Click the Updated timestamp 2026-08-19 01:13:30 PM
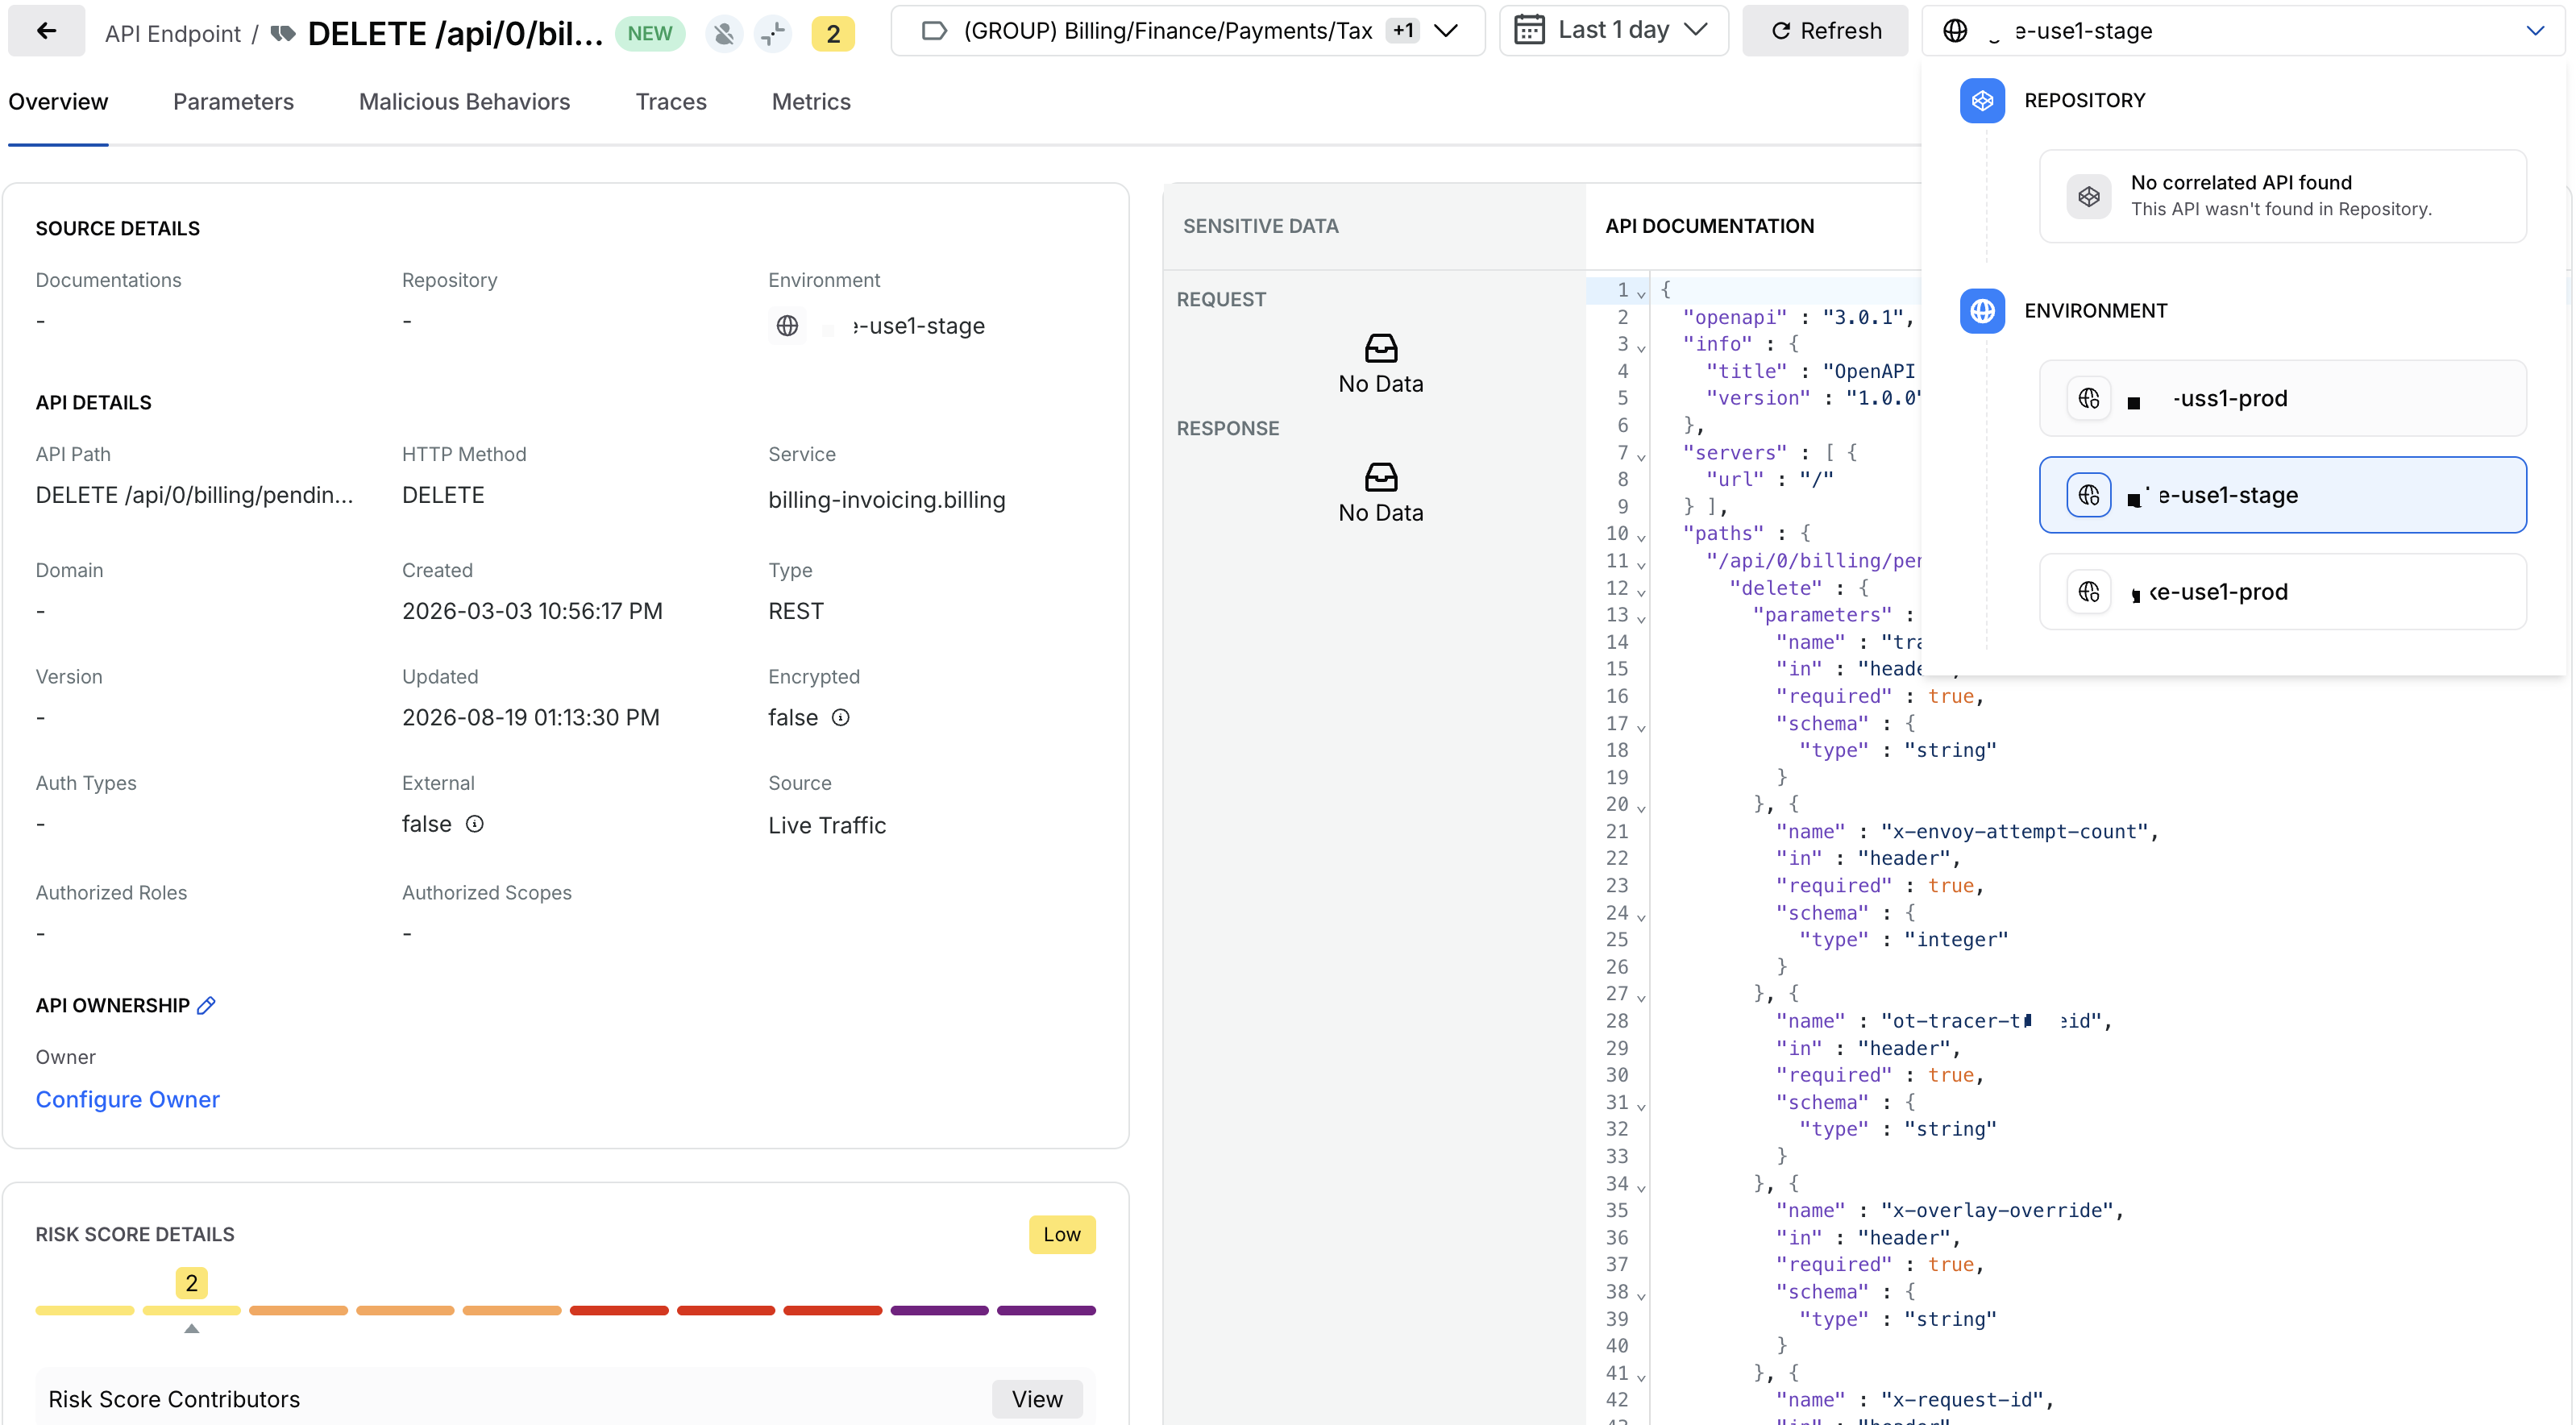The image size is (2576, 1425). (x=531, y=718)
